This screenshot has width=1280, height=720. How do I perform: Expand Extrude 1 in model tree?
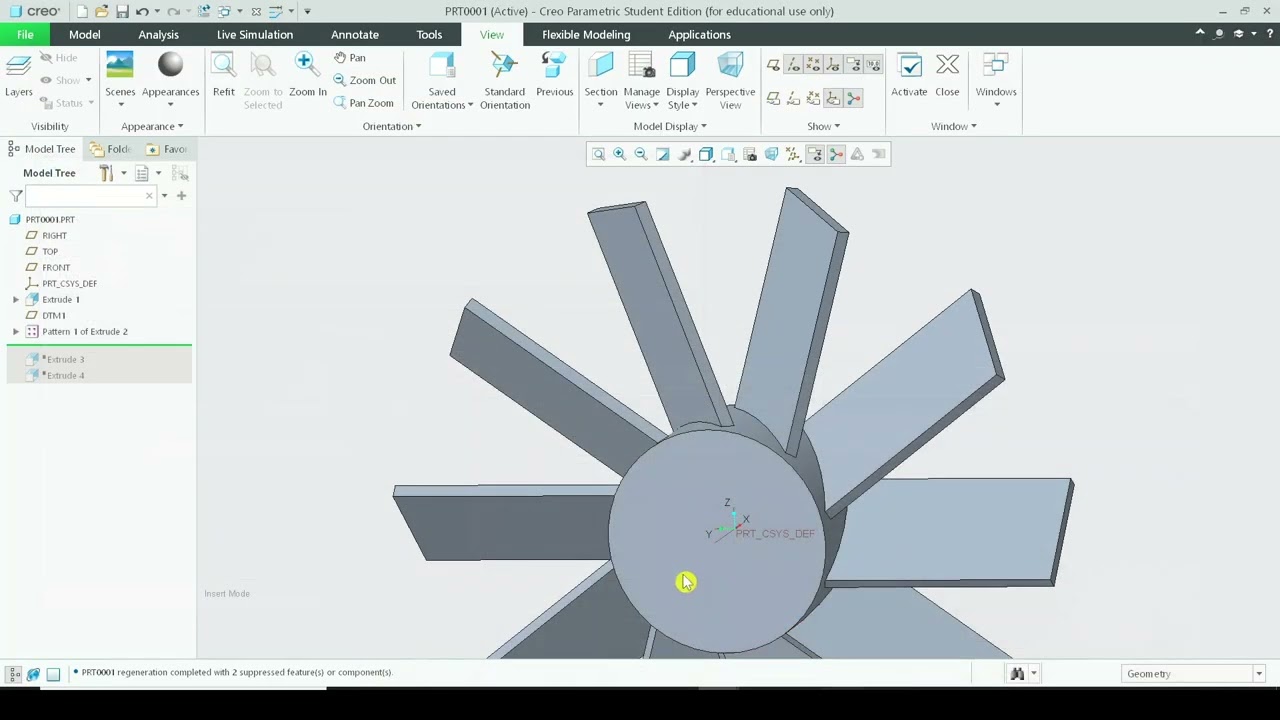click(x=16, y=300)
